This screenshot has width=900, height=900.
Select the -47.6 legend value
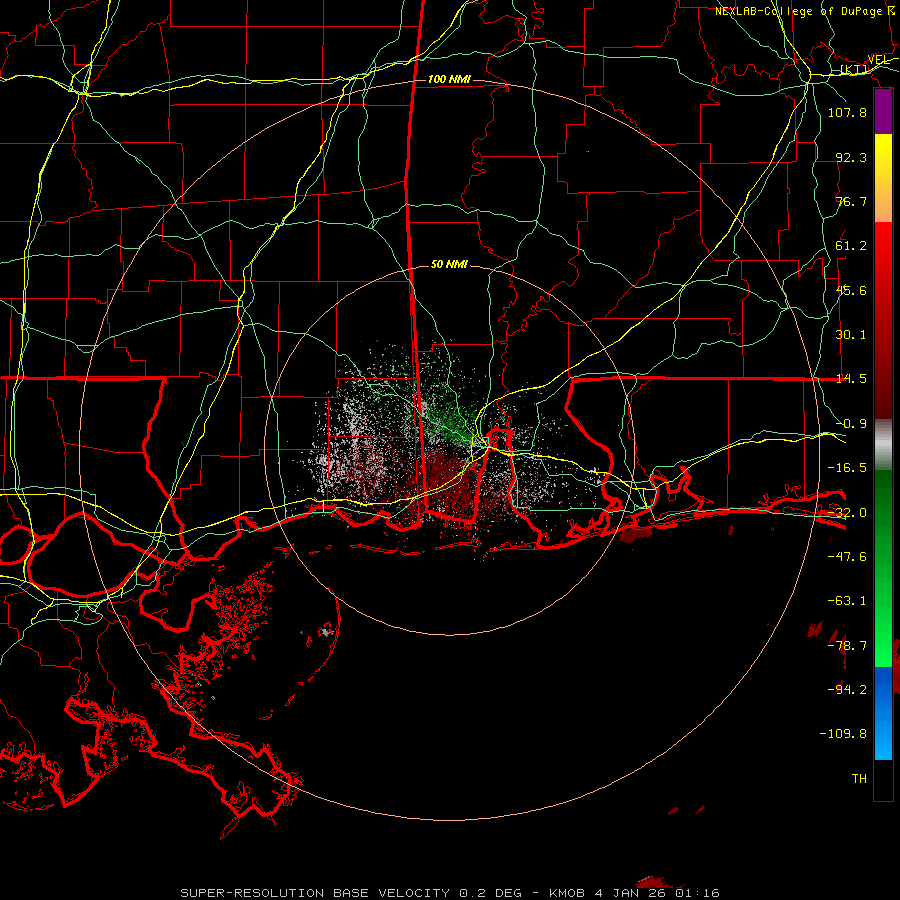point(847,557)
